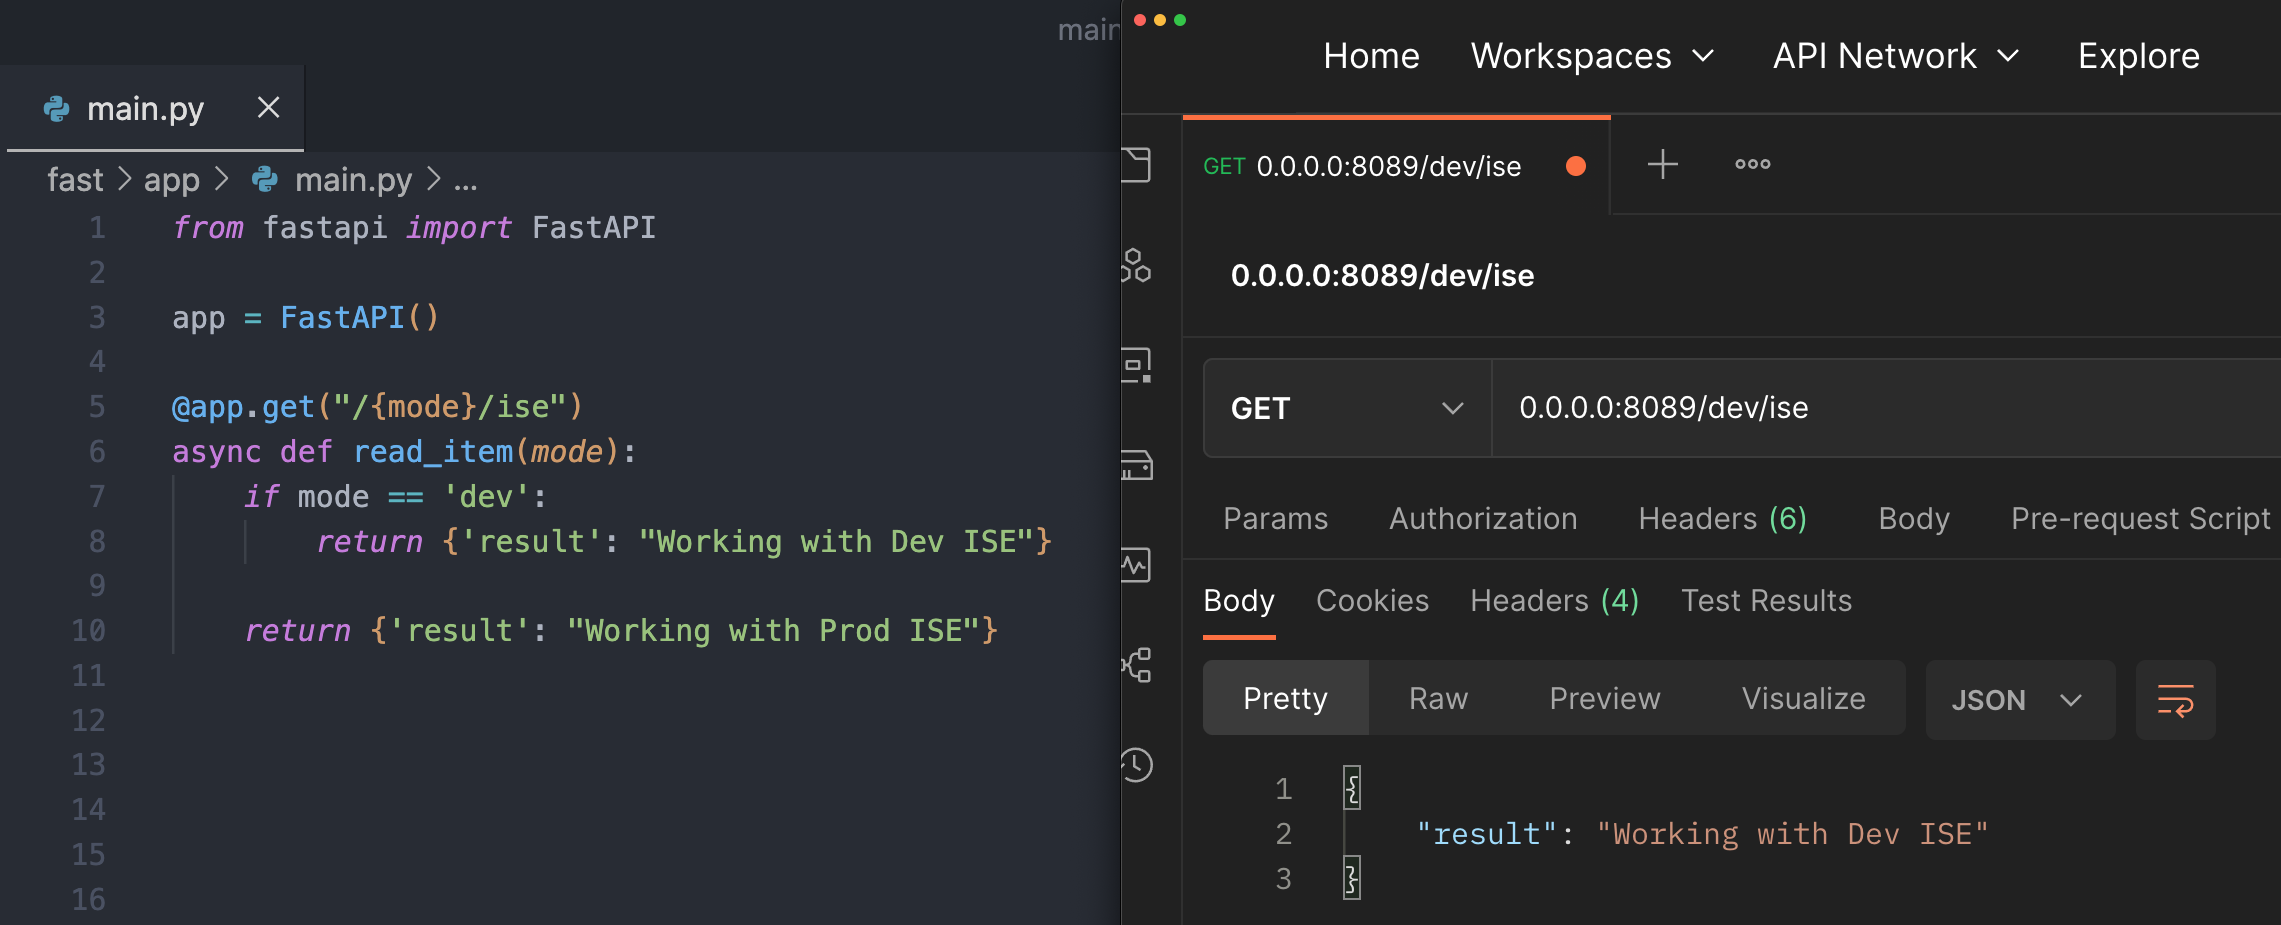Viewport: 2281px width, 925px height.
Task: Open the History clock icon
Action: [x=1137, y=765]
